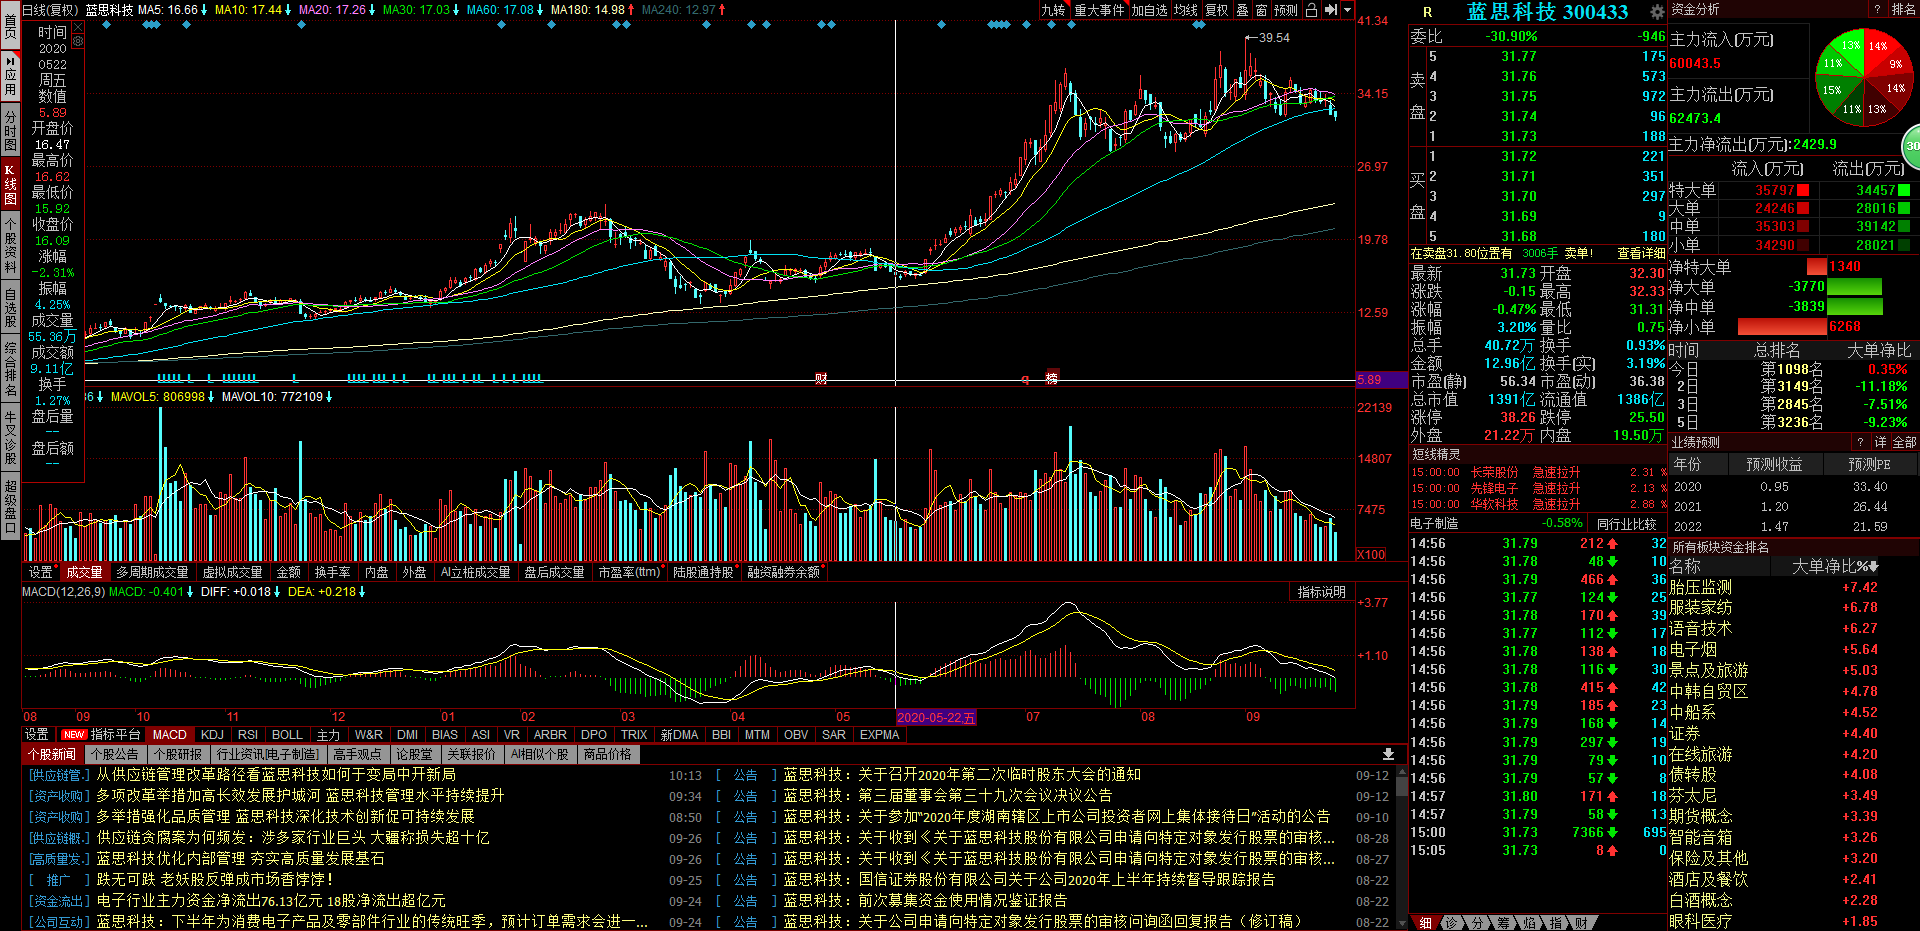Toggle 九转 indicator
This screenshot has width=1920, height=931.
coord(1054,10)
